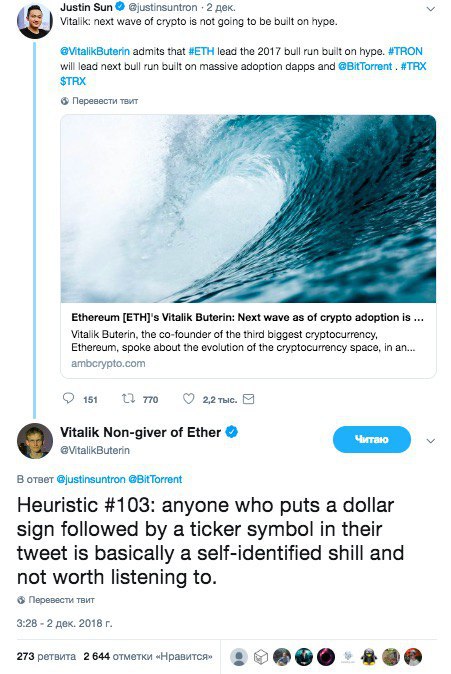Like Justin Sun's tweet with heart icon
The height and width of the screenshot is (674, 451).
(189, 399)
